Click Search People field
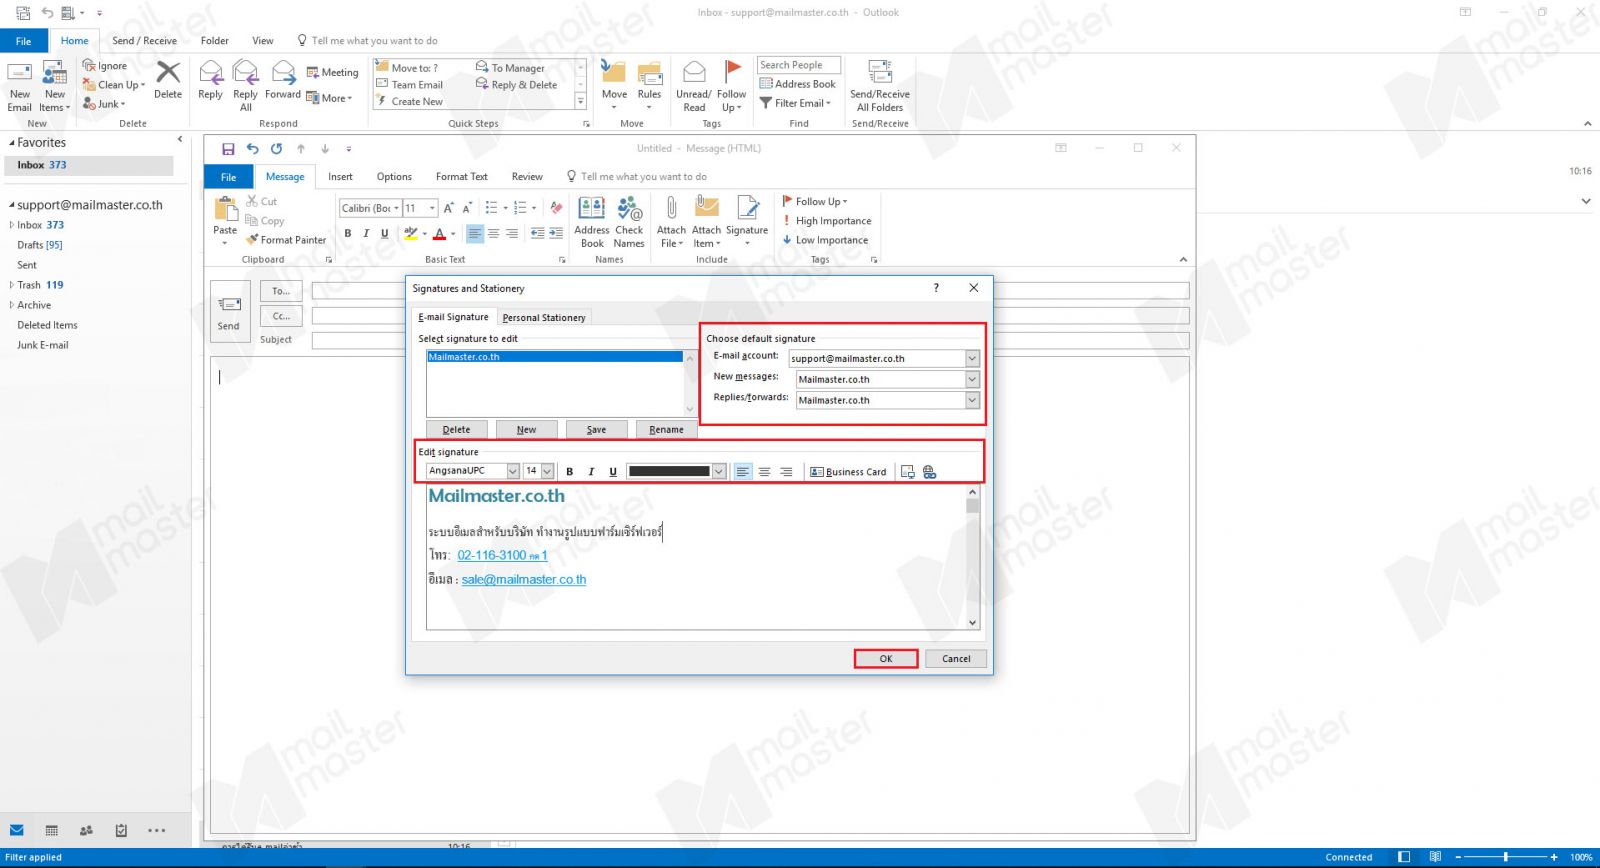 click(798, 65)
